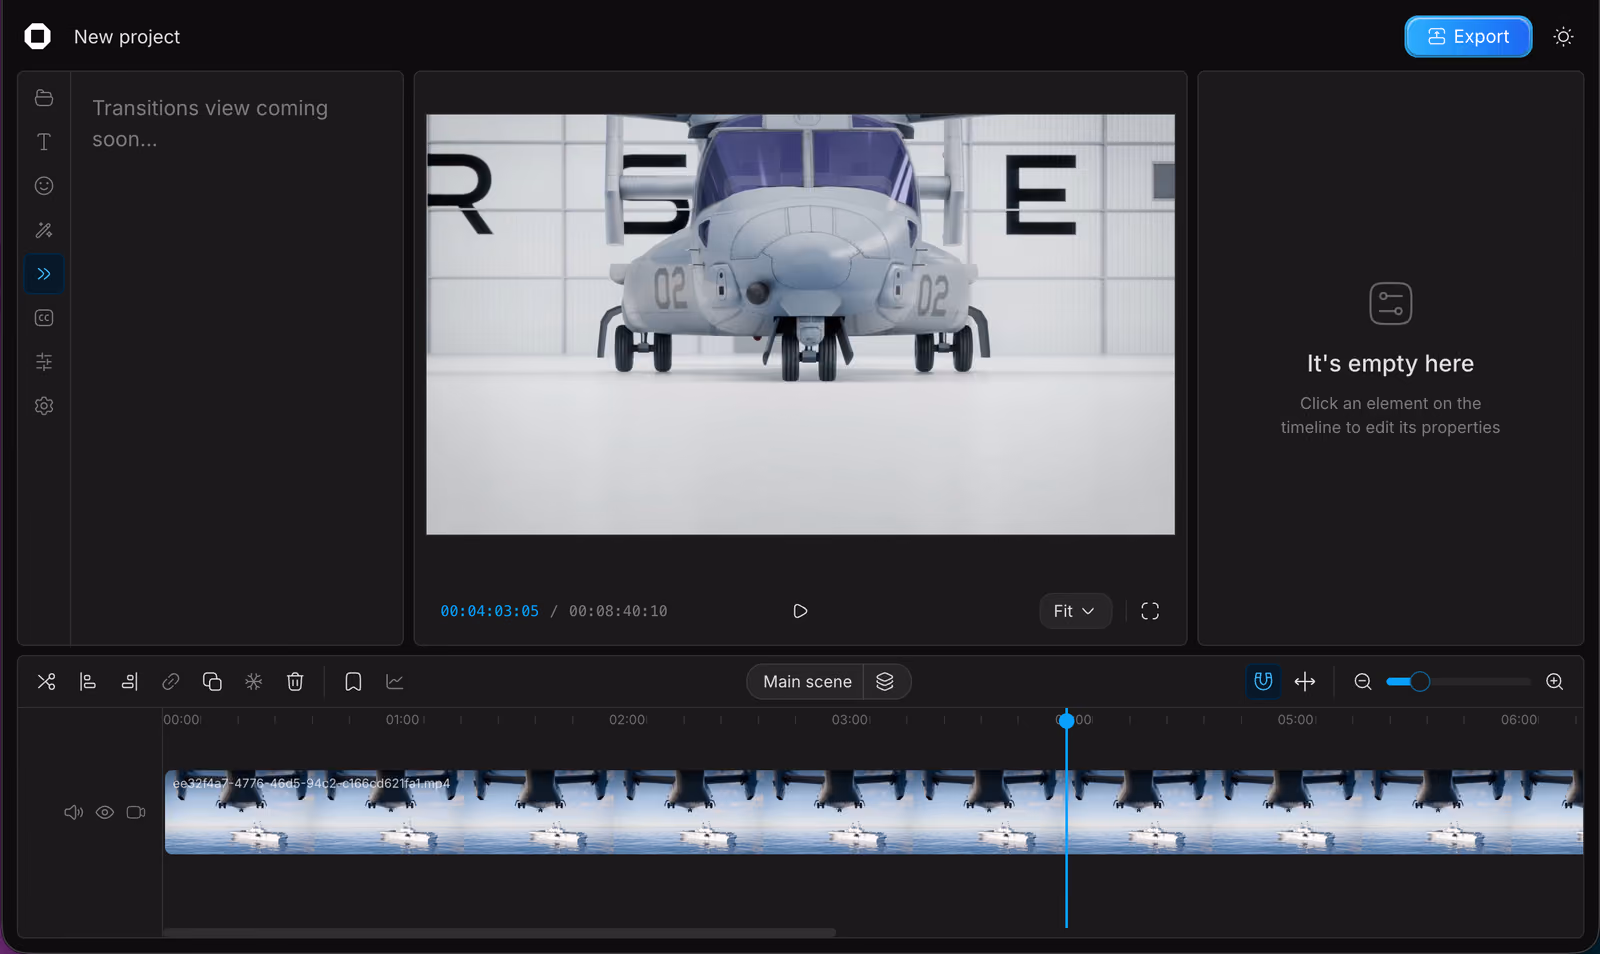Click the app logo next to New project
Image resolution: width=1600 pixels, height=954 pixels.
click(x=38, y=37)
